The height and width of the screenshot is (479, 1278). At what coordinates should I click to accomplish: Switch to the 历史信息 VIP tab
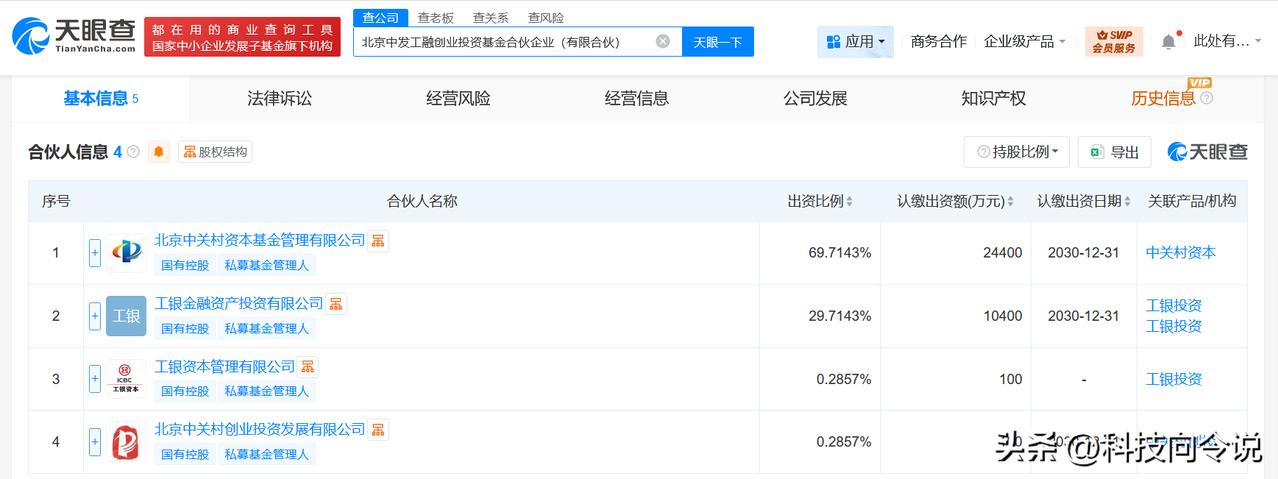point(1163,98)
